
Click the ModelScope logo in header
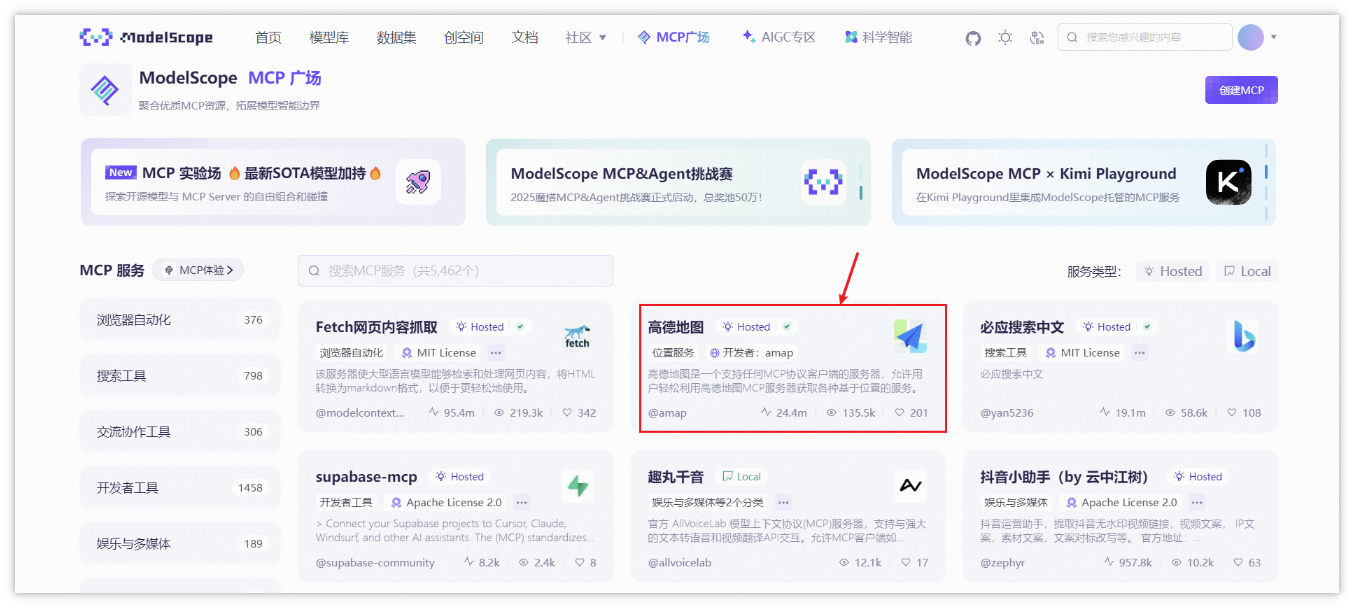click(x=146, y=38)
